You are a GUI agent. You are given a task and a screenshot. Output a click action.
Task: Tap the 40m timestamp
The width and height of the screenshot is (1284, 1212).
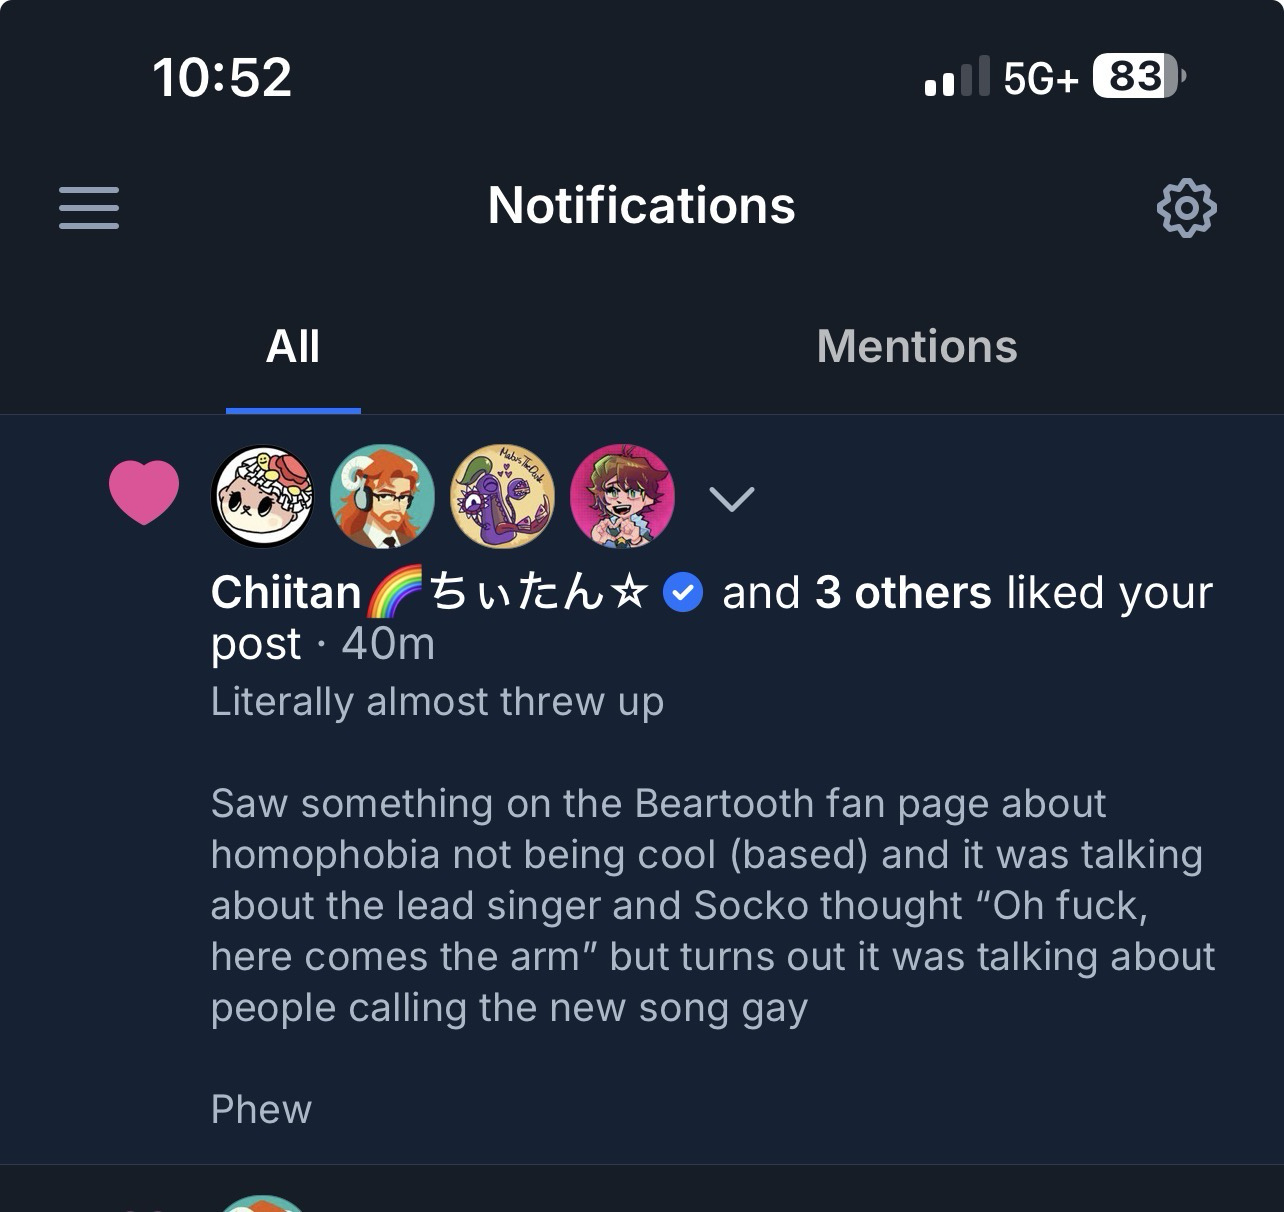tap(388, 645)
